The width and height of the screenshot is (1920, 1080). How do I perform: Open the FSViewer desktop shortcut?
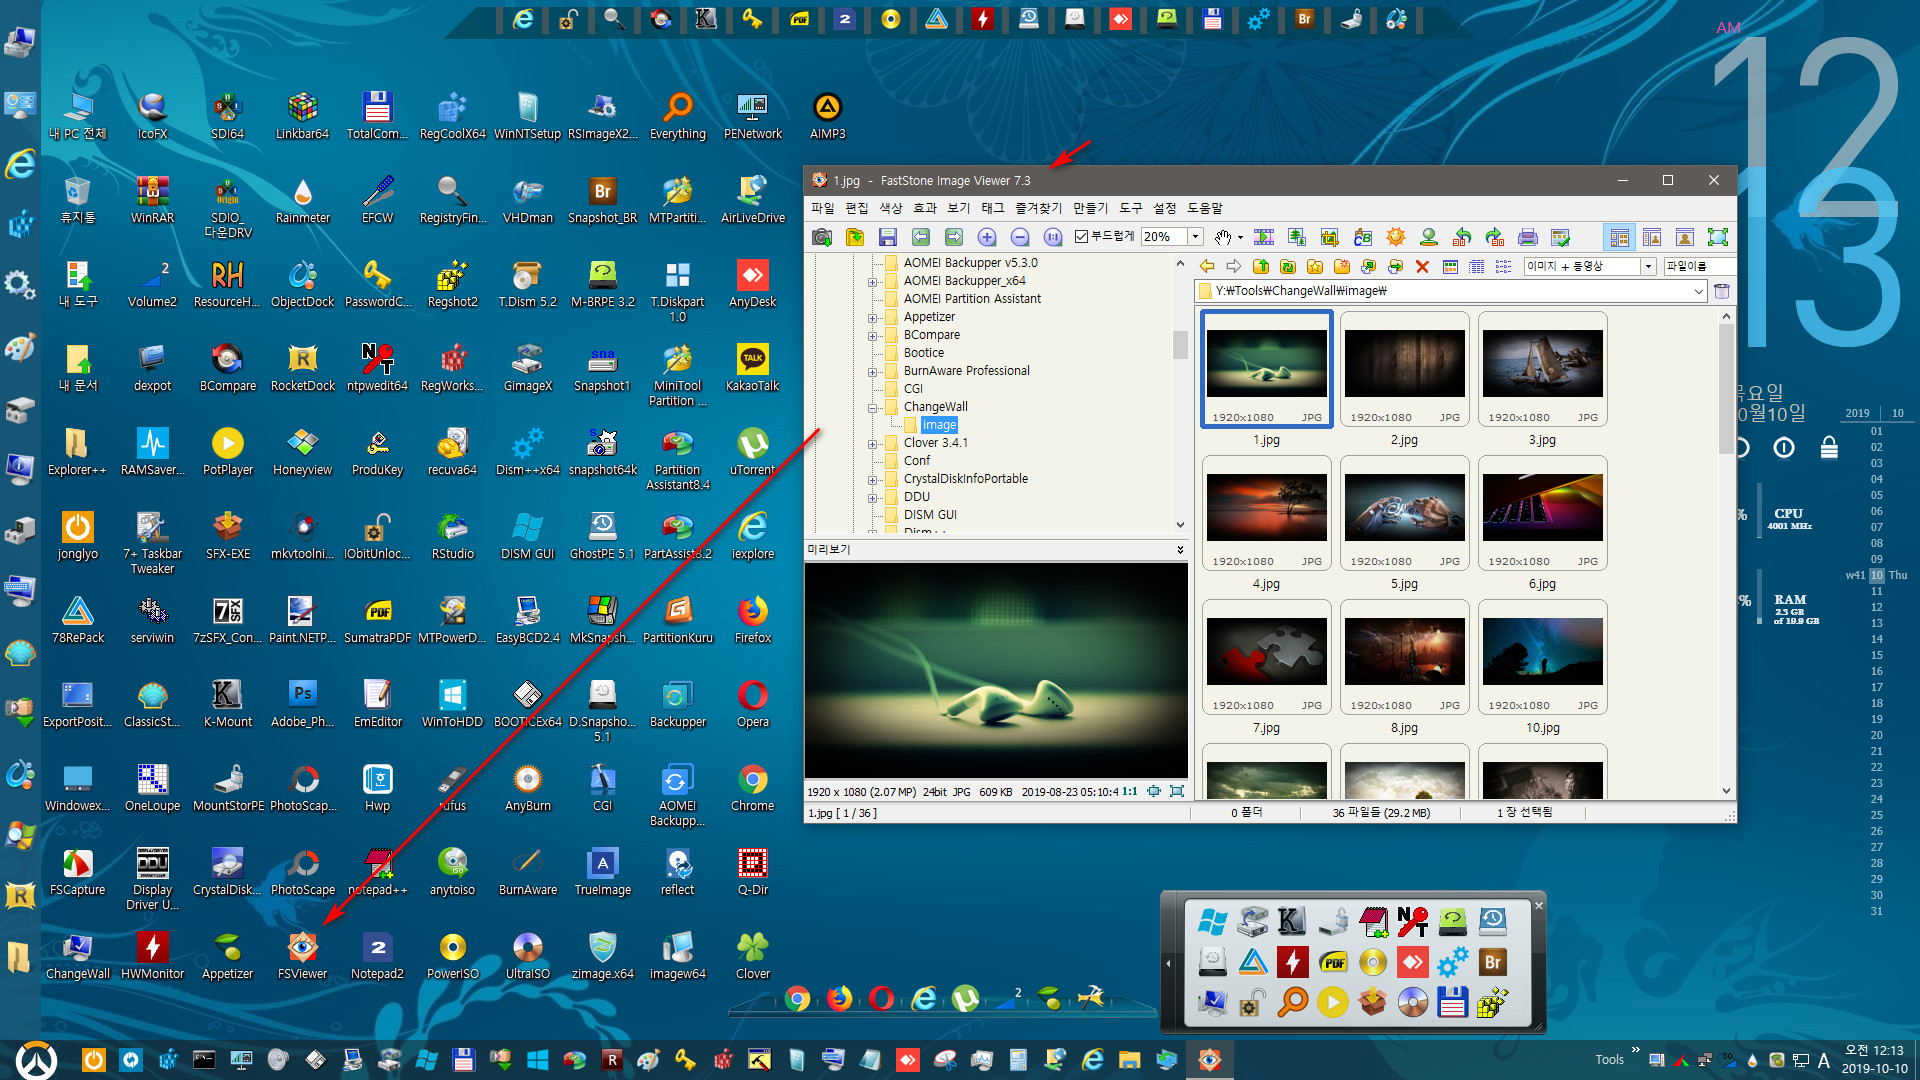point(302,955)
